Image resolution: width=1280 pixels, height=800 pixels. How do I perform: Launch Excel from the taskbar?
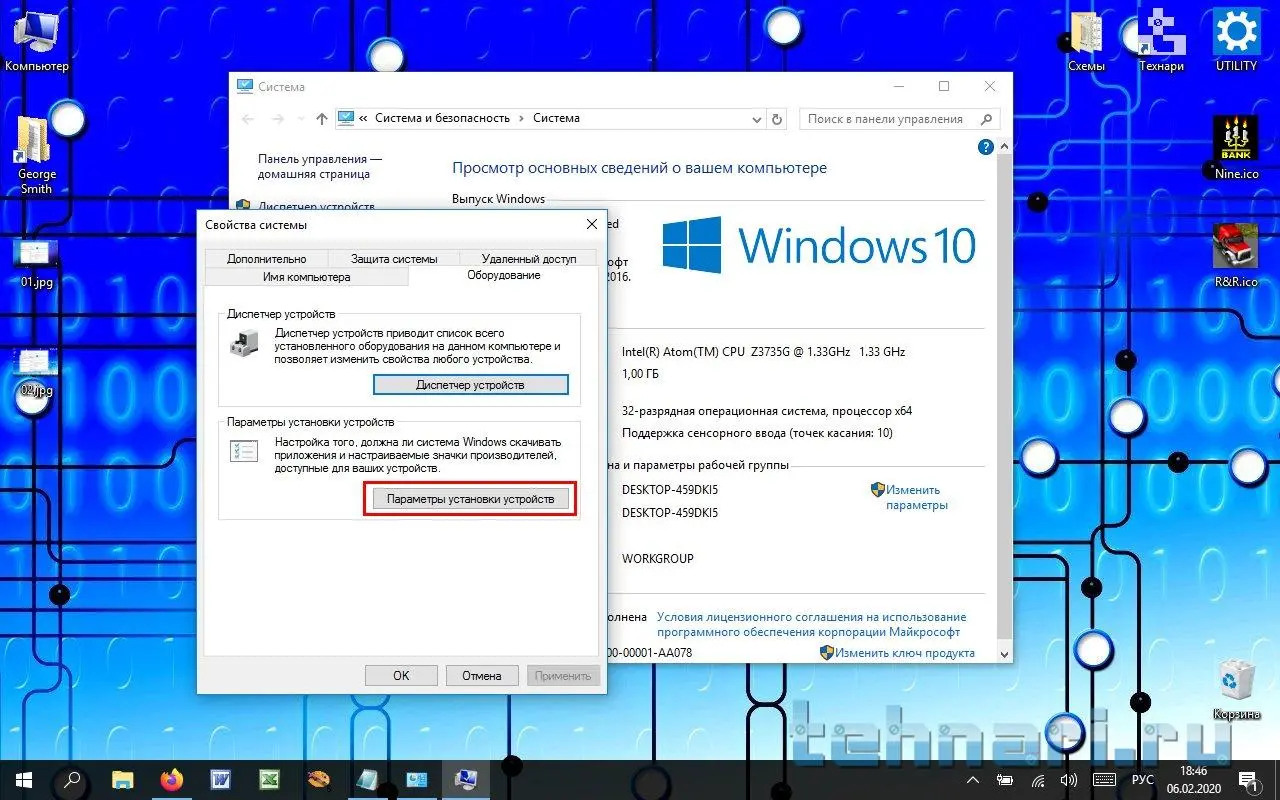(x=269, y=780)
